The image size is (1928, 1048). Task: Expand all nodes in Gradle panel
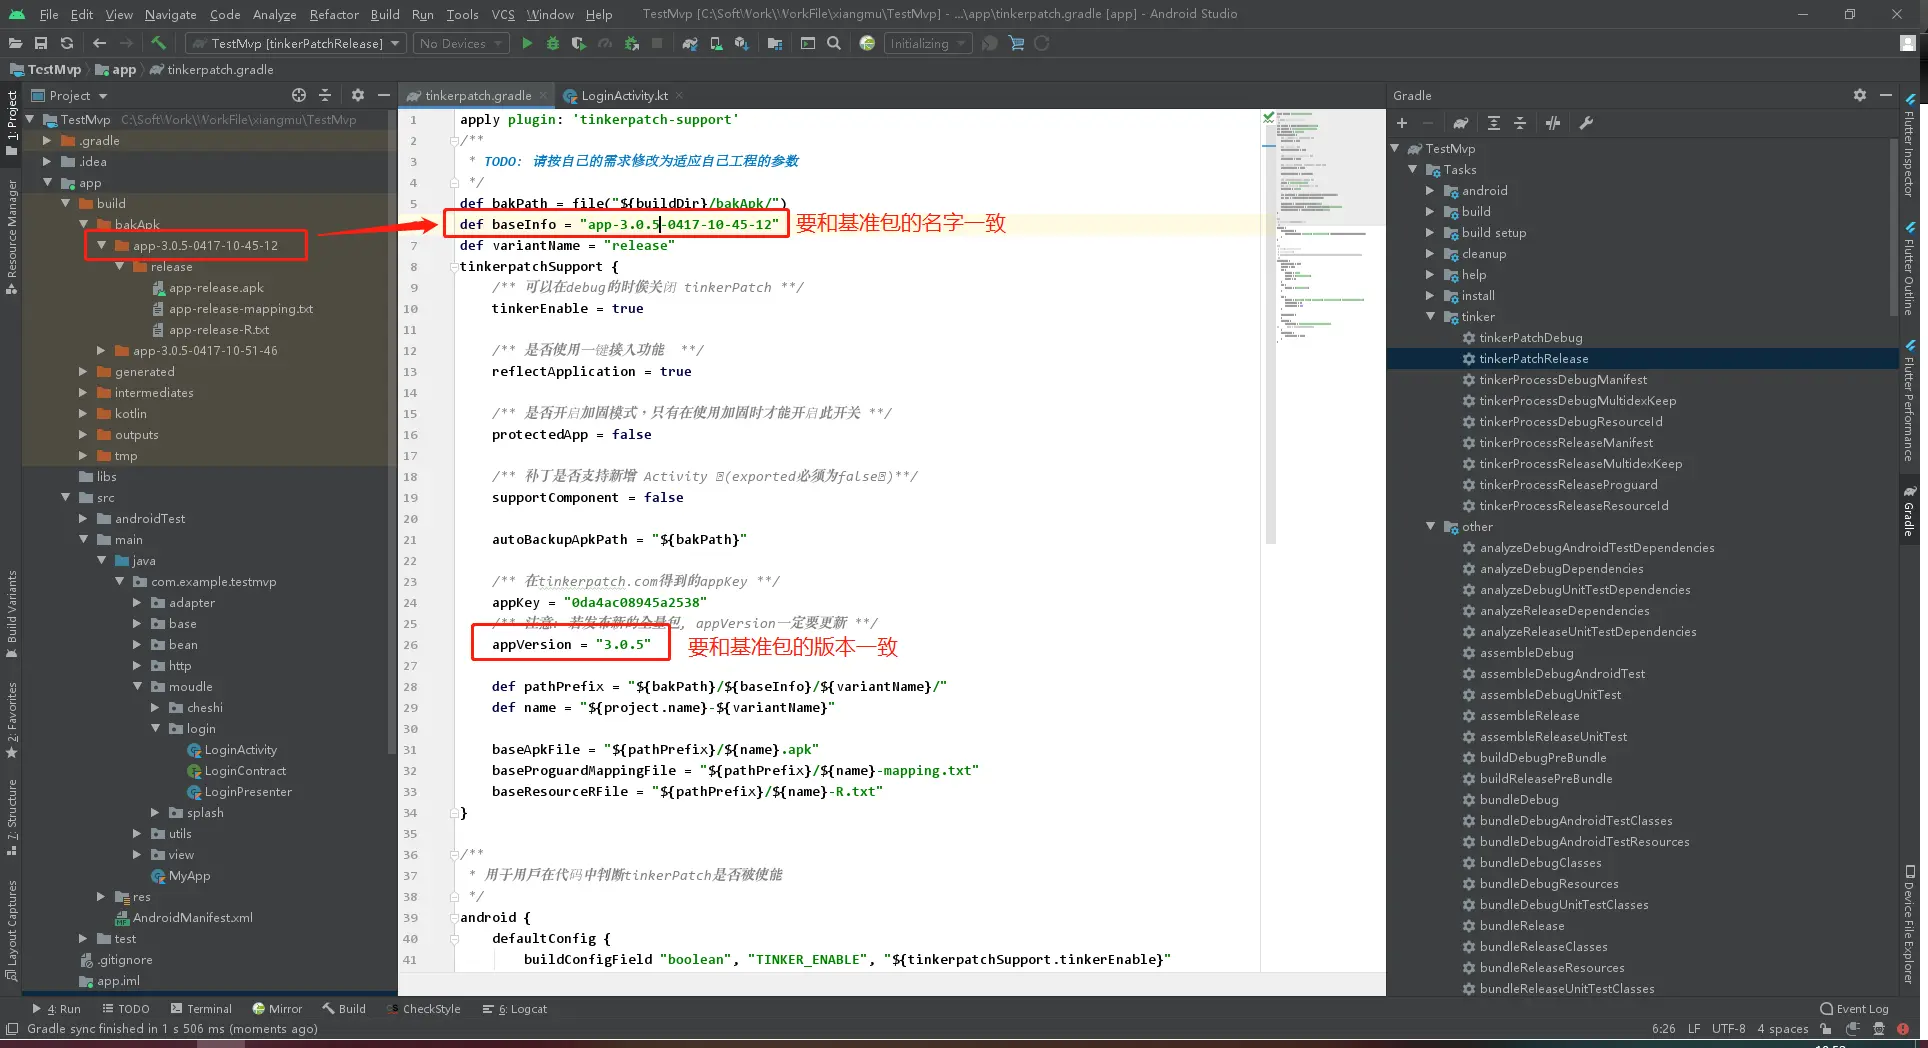point(1494,123)
